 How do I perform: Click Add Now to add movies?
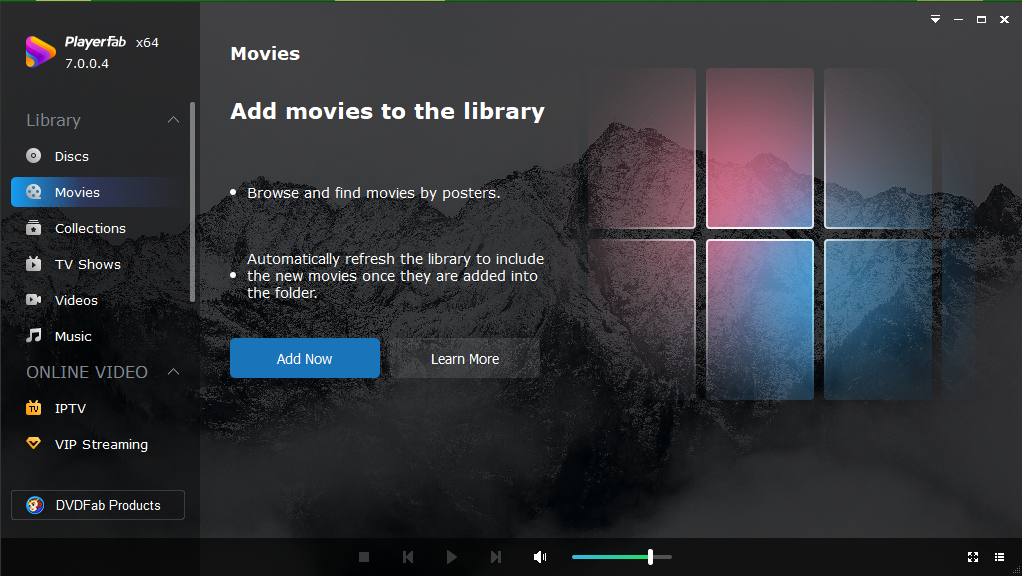pyautogui.click(x=304, y=358)
